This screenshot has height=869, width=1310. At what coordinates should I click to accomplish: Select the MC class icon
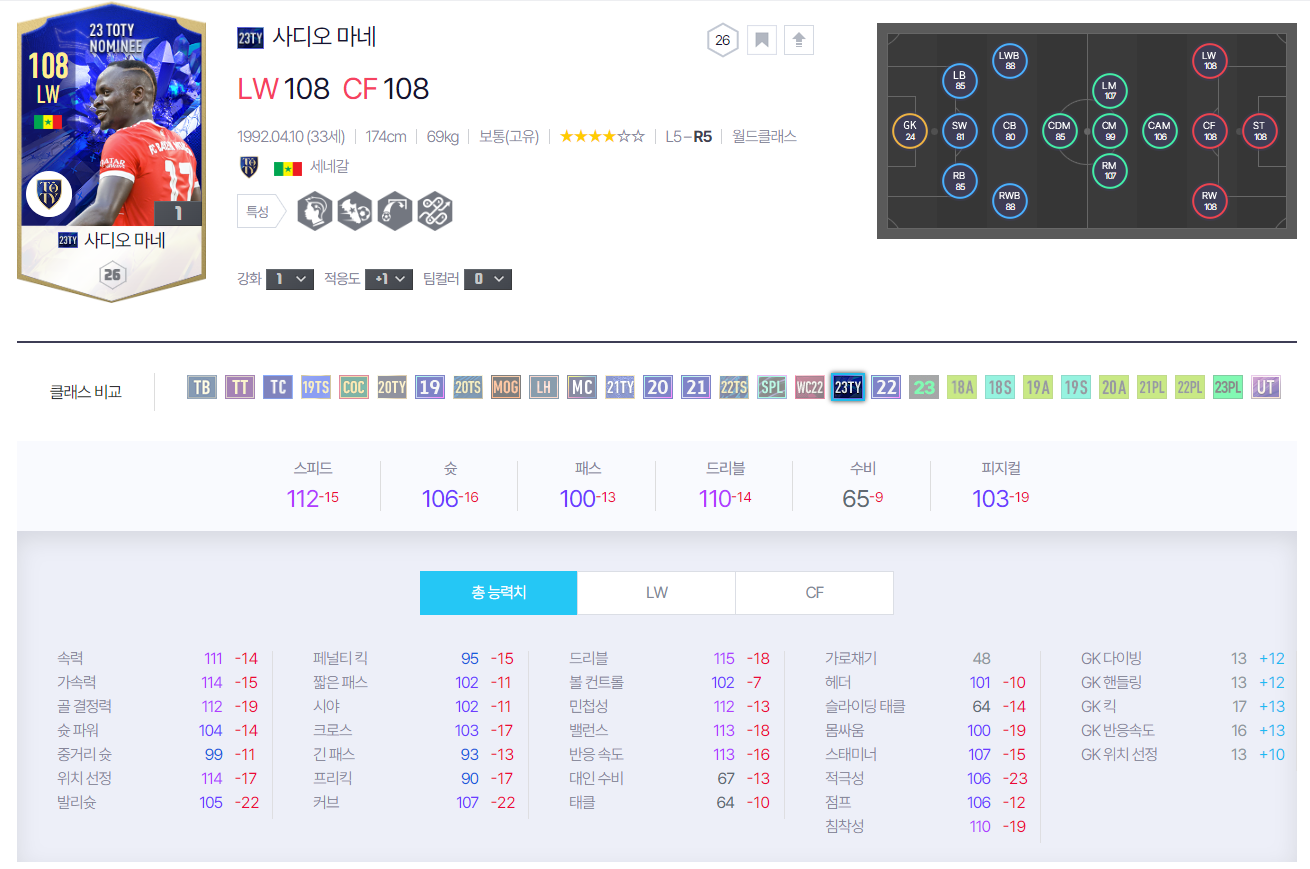pyautogui.click(x=582, y=387)
